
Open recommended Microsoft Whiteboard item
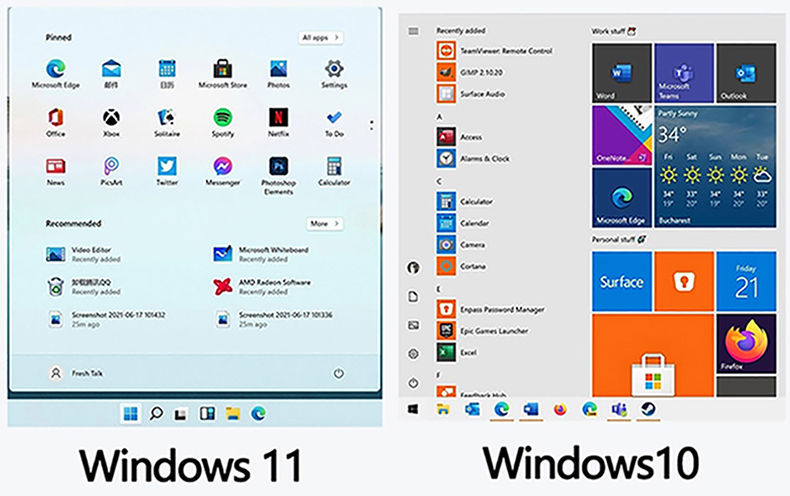click(x=260, y=255)
